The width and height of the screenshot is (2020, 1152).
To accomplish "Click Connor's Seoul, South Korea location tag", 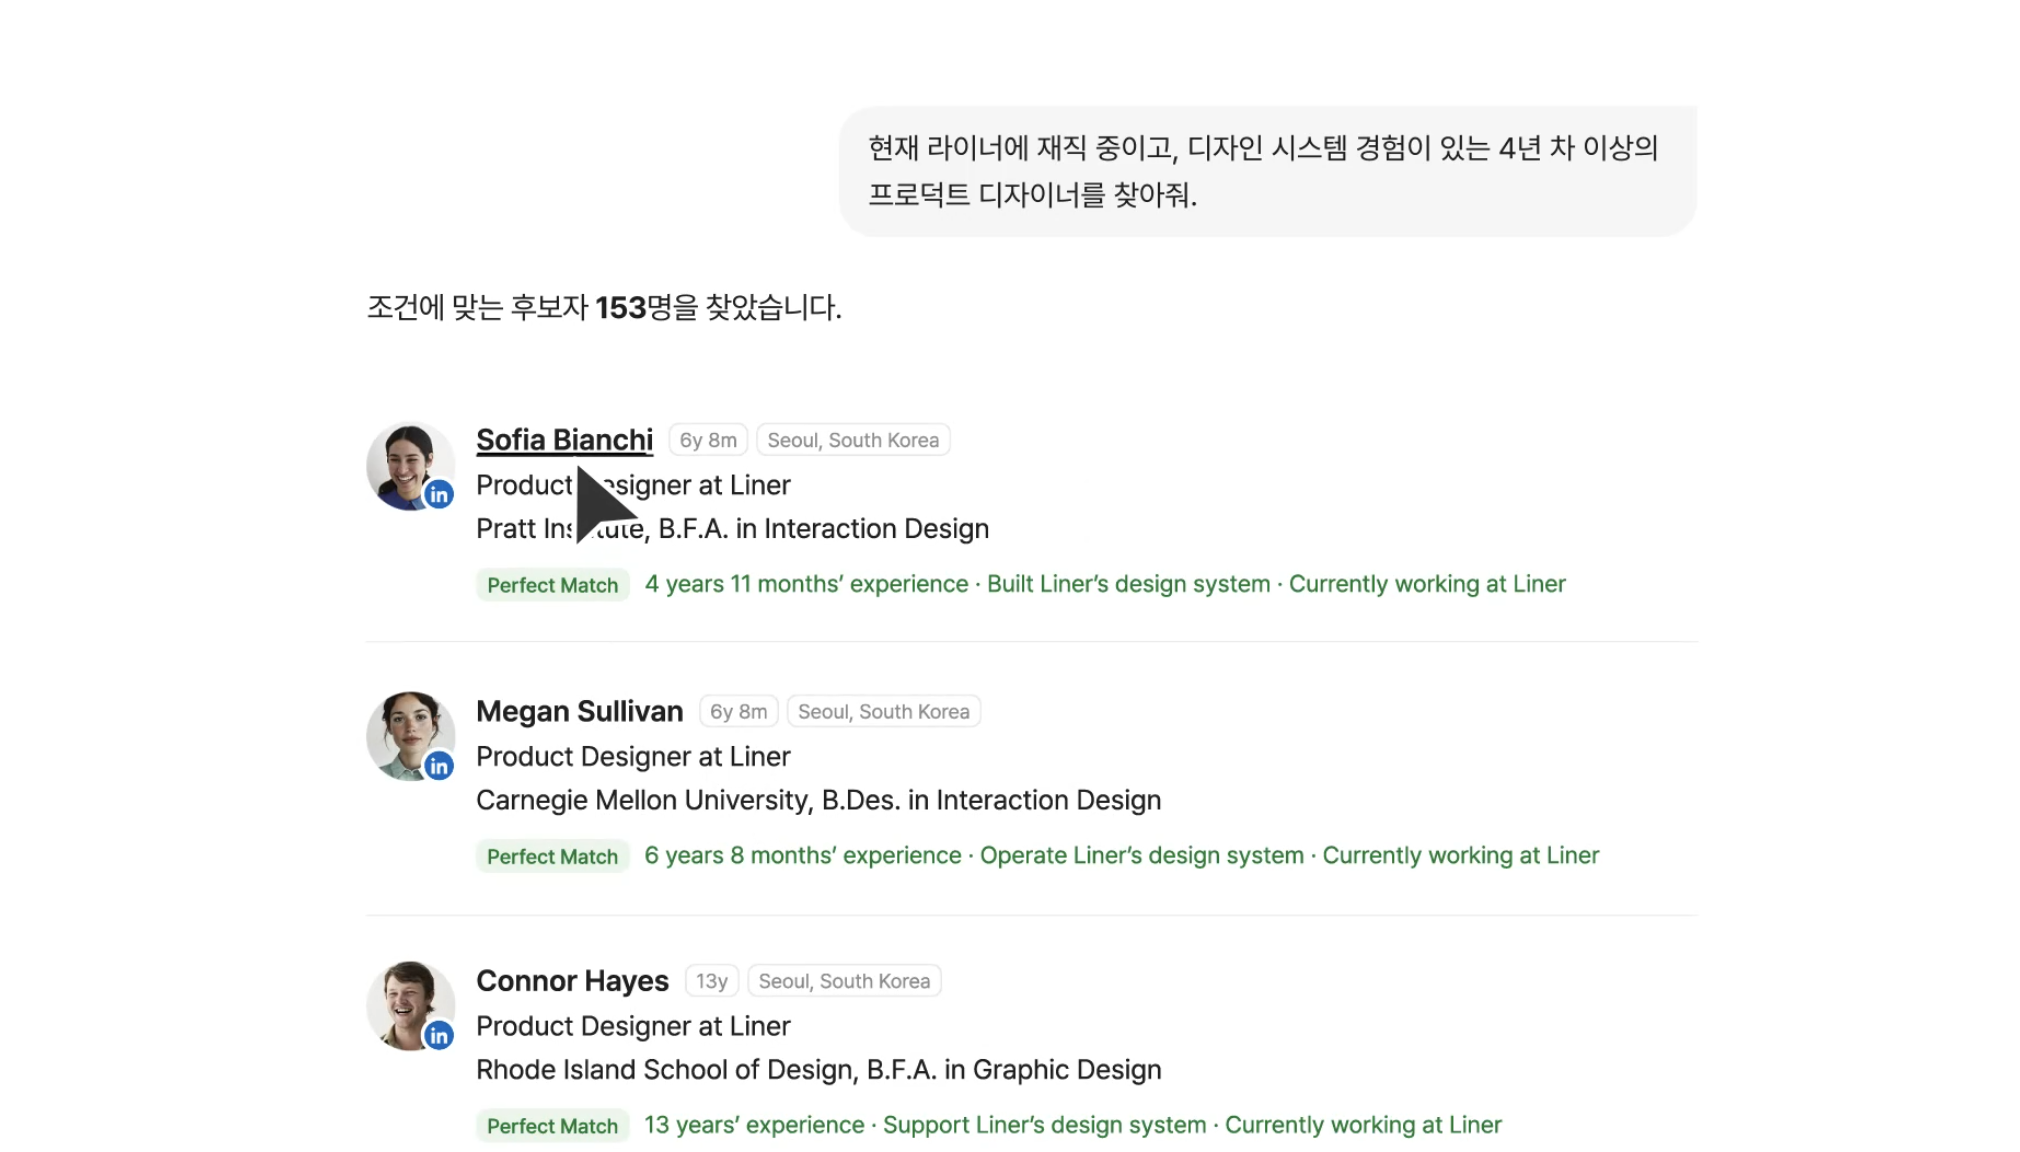I will coord(844,981).
